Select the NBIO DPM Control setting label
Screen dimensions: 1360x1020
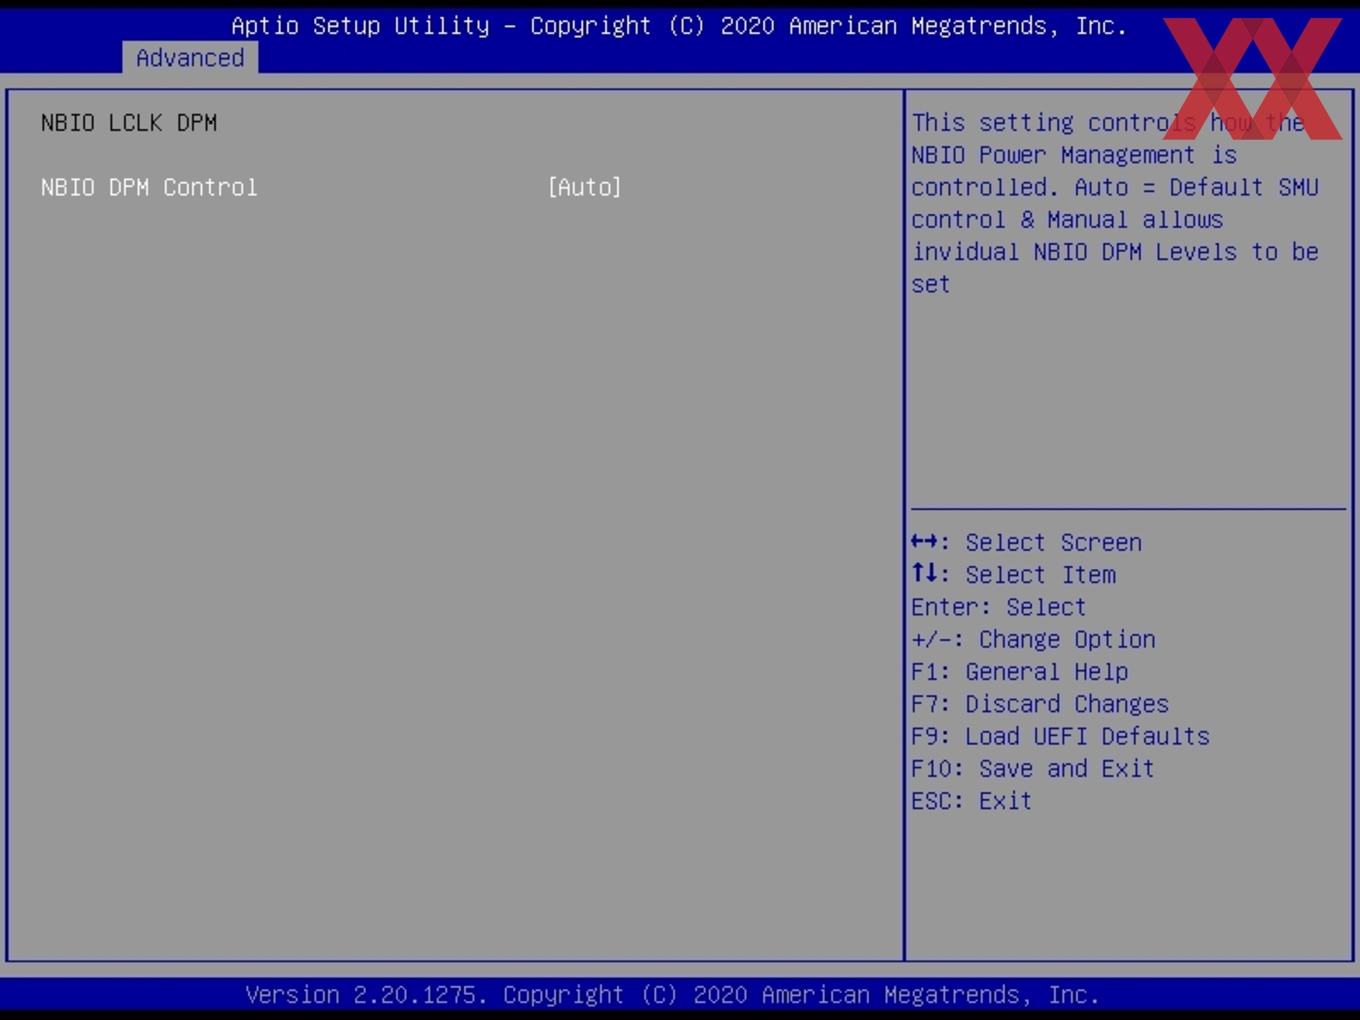(149, 187)
